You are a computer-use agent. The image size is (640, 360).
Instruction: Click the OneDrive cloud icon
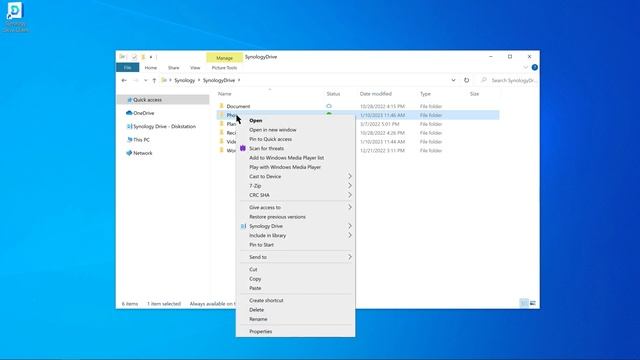click(129, 113)
